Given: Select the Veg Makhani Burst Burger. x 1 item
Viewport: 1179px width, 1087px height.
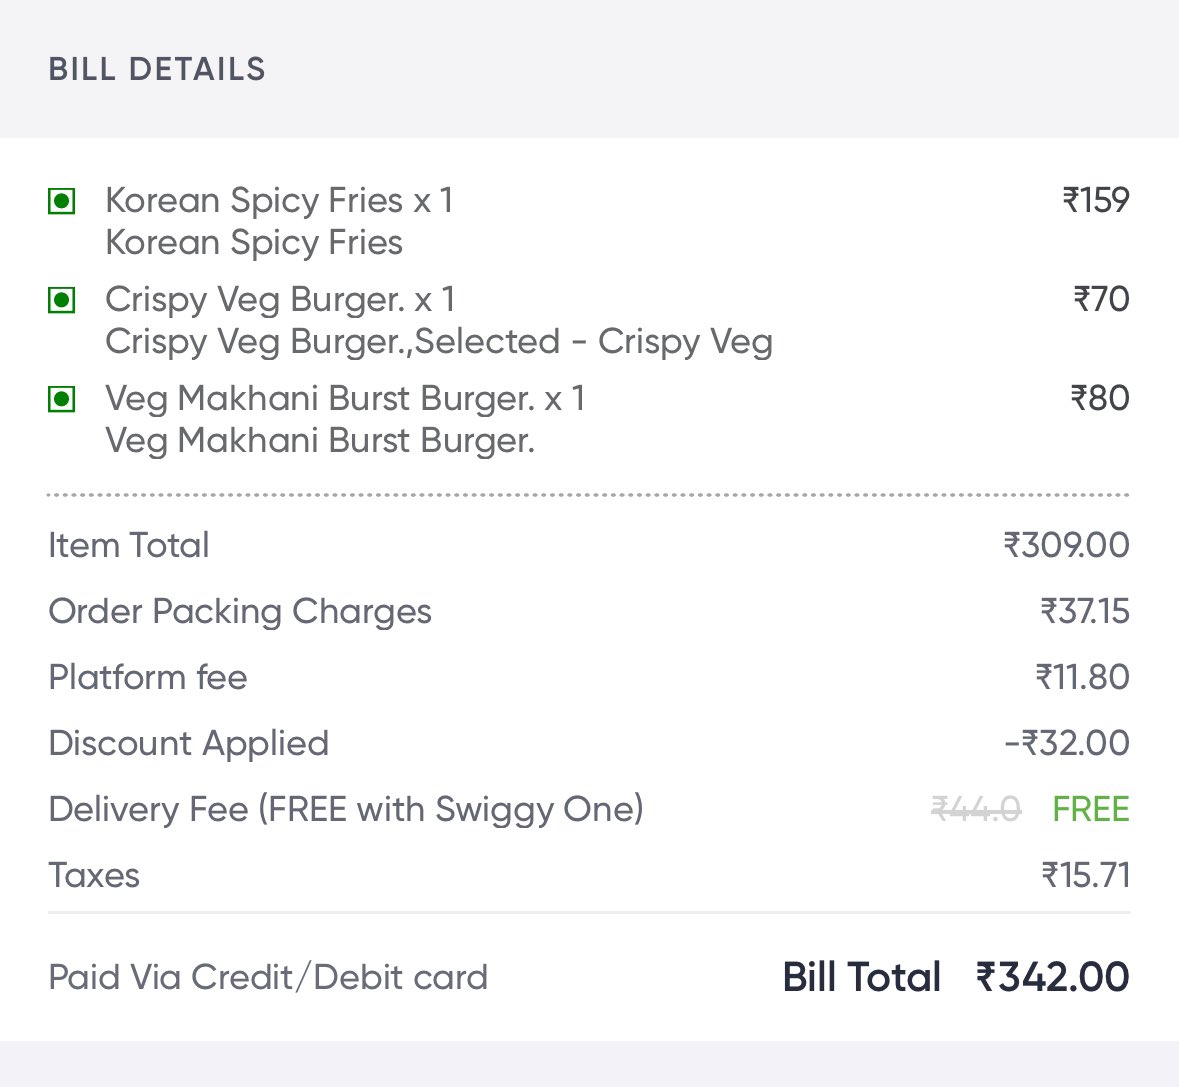Looking at the screenshot, I should click(345, 398).
